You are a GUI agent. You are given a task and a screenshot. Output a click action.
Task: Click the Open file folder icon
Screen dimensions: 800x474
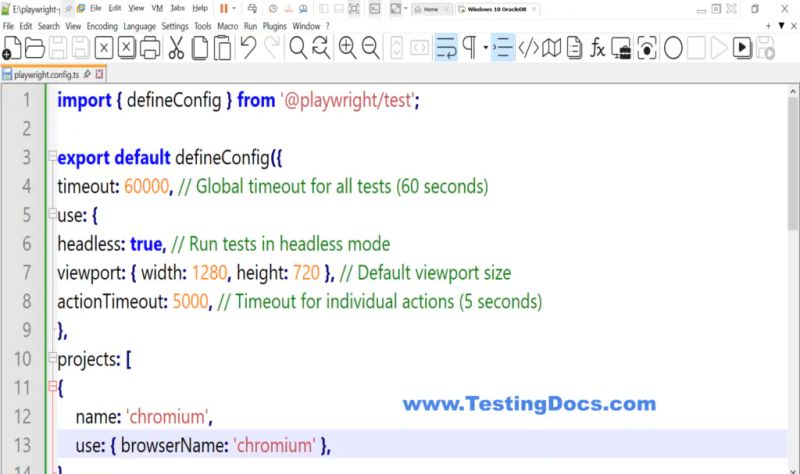(x=35, y=48)
